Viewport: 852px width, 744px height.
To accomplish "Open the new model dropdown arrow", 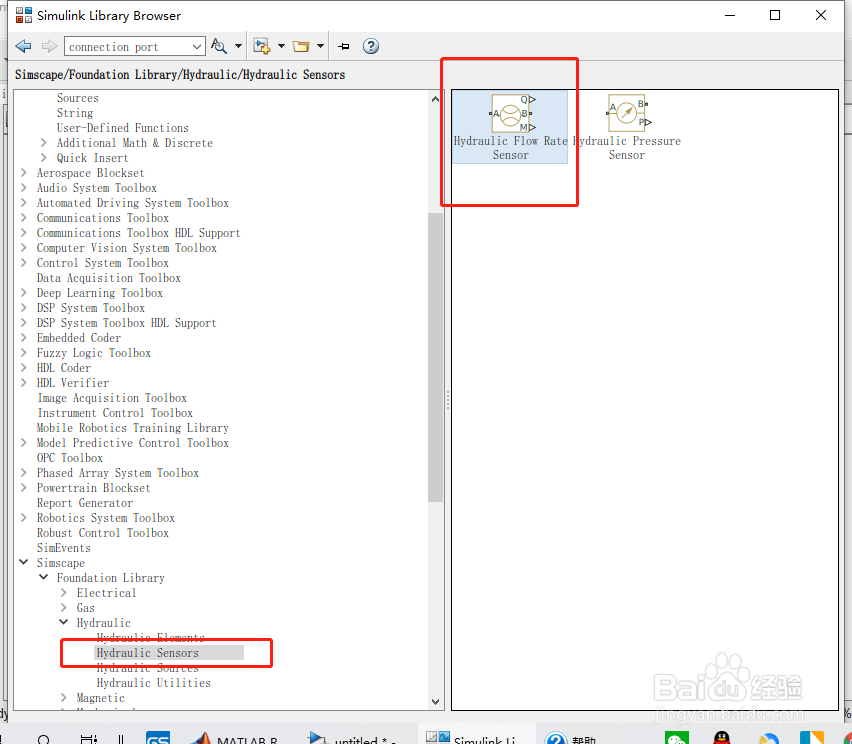I will (281, 46).
